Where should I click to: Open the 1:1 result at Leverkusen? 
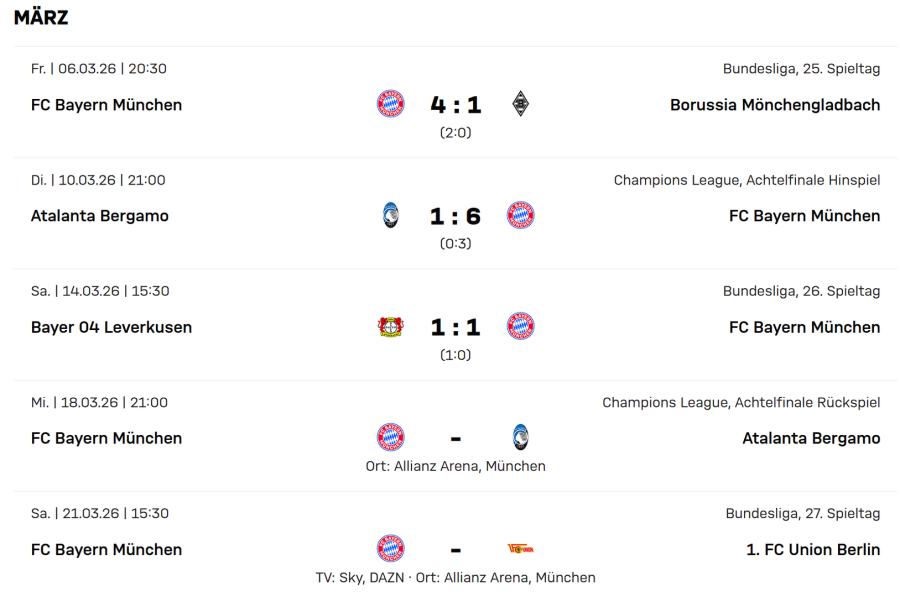[x=455, y=328]
